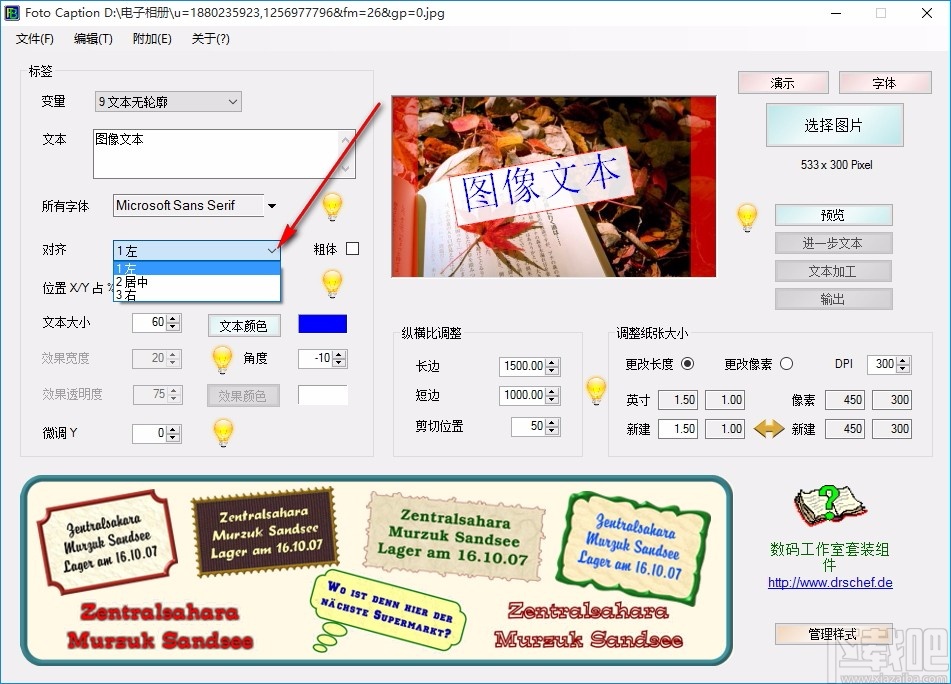
Task: Click the lightbulb hint left of the 预览 button
Action: [x=747, y=218]
